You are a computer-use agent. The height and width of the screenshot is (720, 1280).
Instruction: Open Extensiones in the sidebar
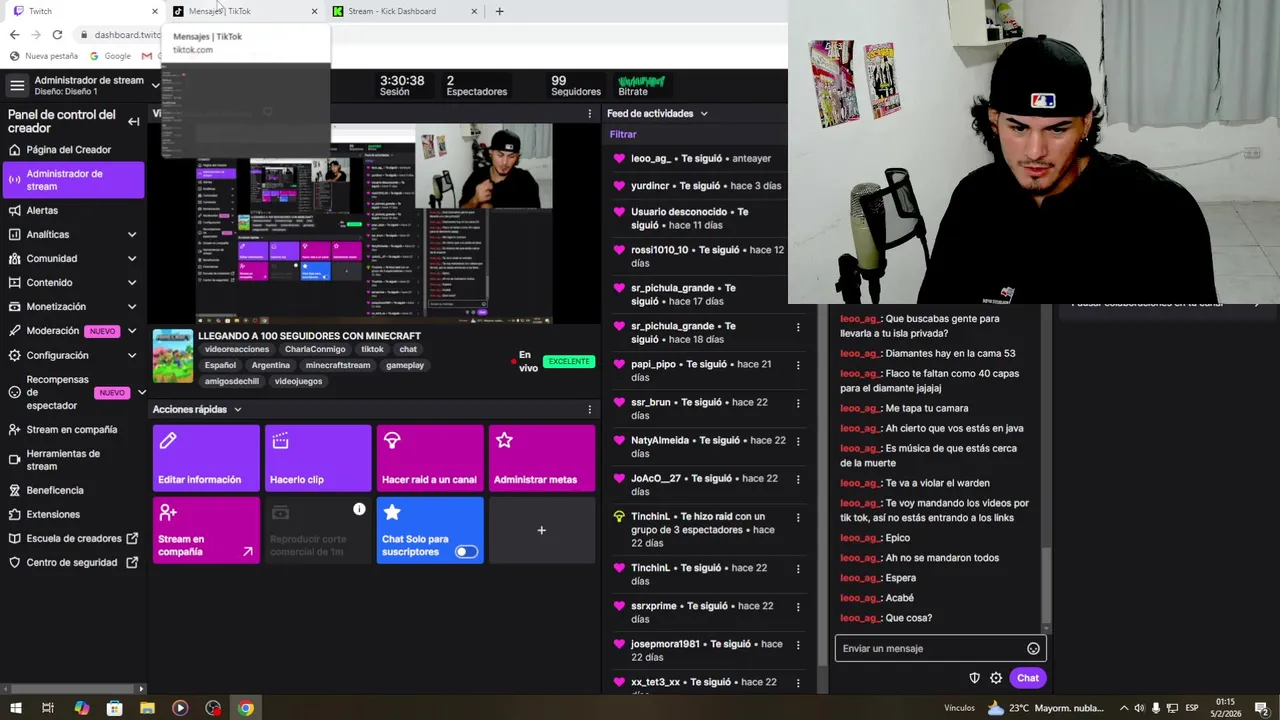(72, 515)
